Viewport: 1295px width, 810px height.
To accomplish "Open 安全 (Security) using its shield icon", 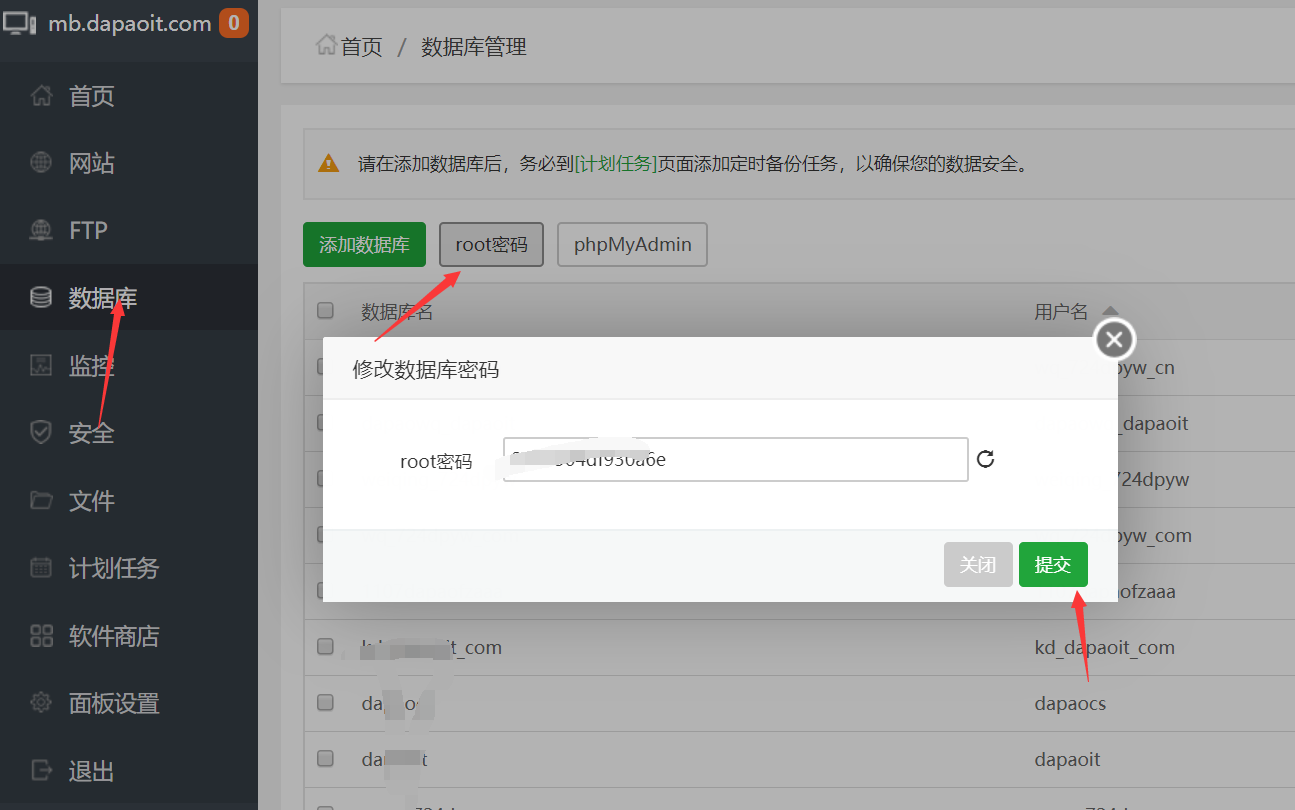I will tap(40, 432).
